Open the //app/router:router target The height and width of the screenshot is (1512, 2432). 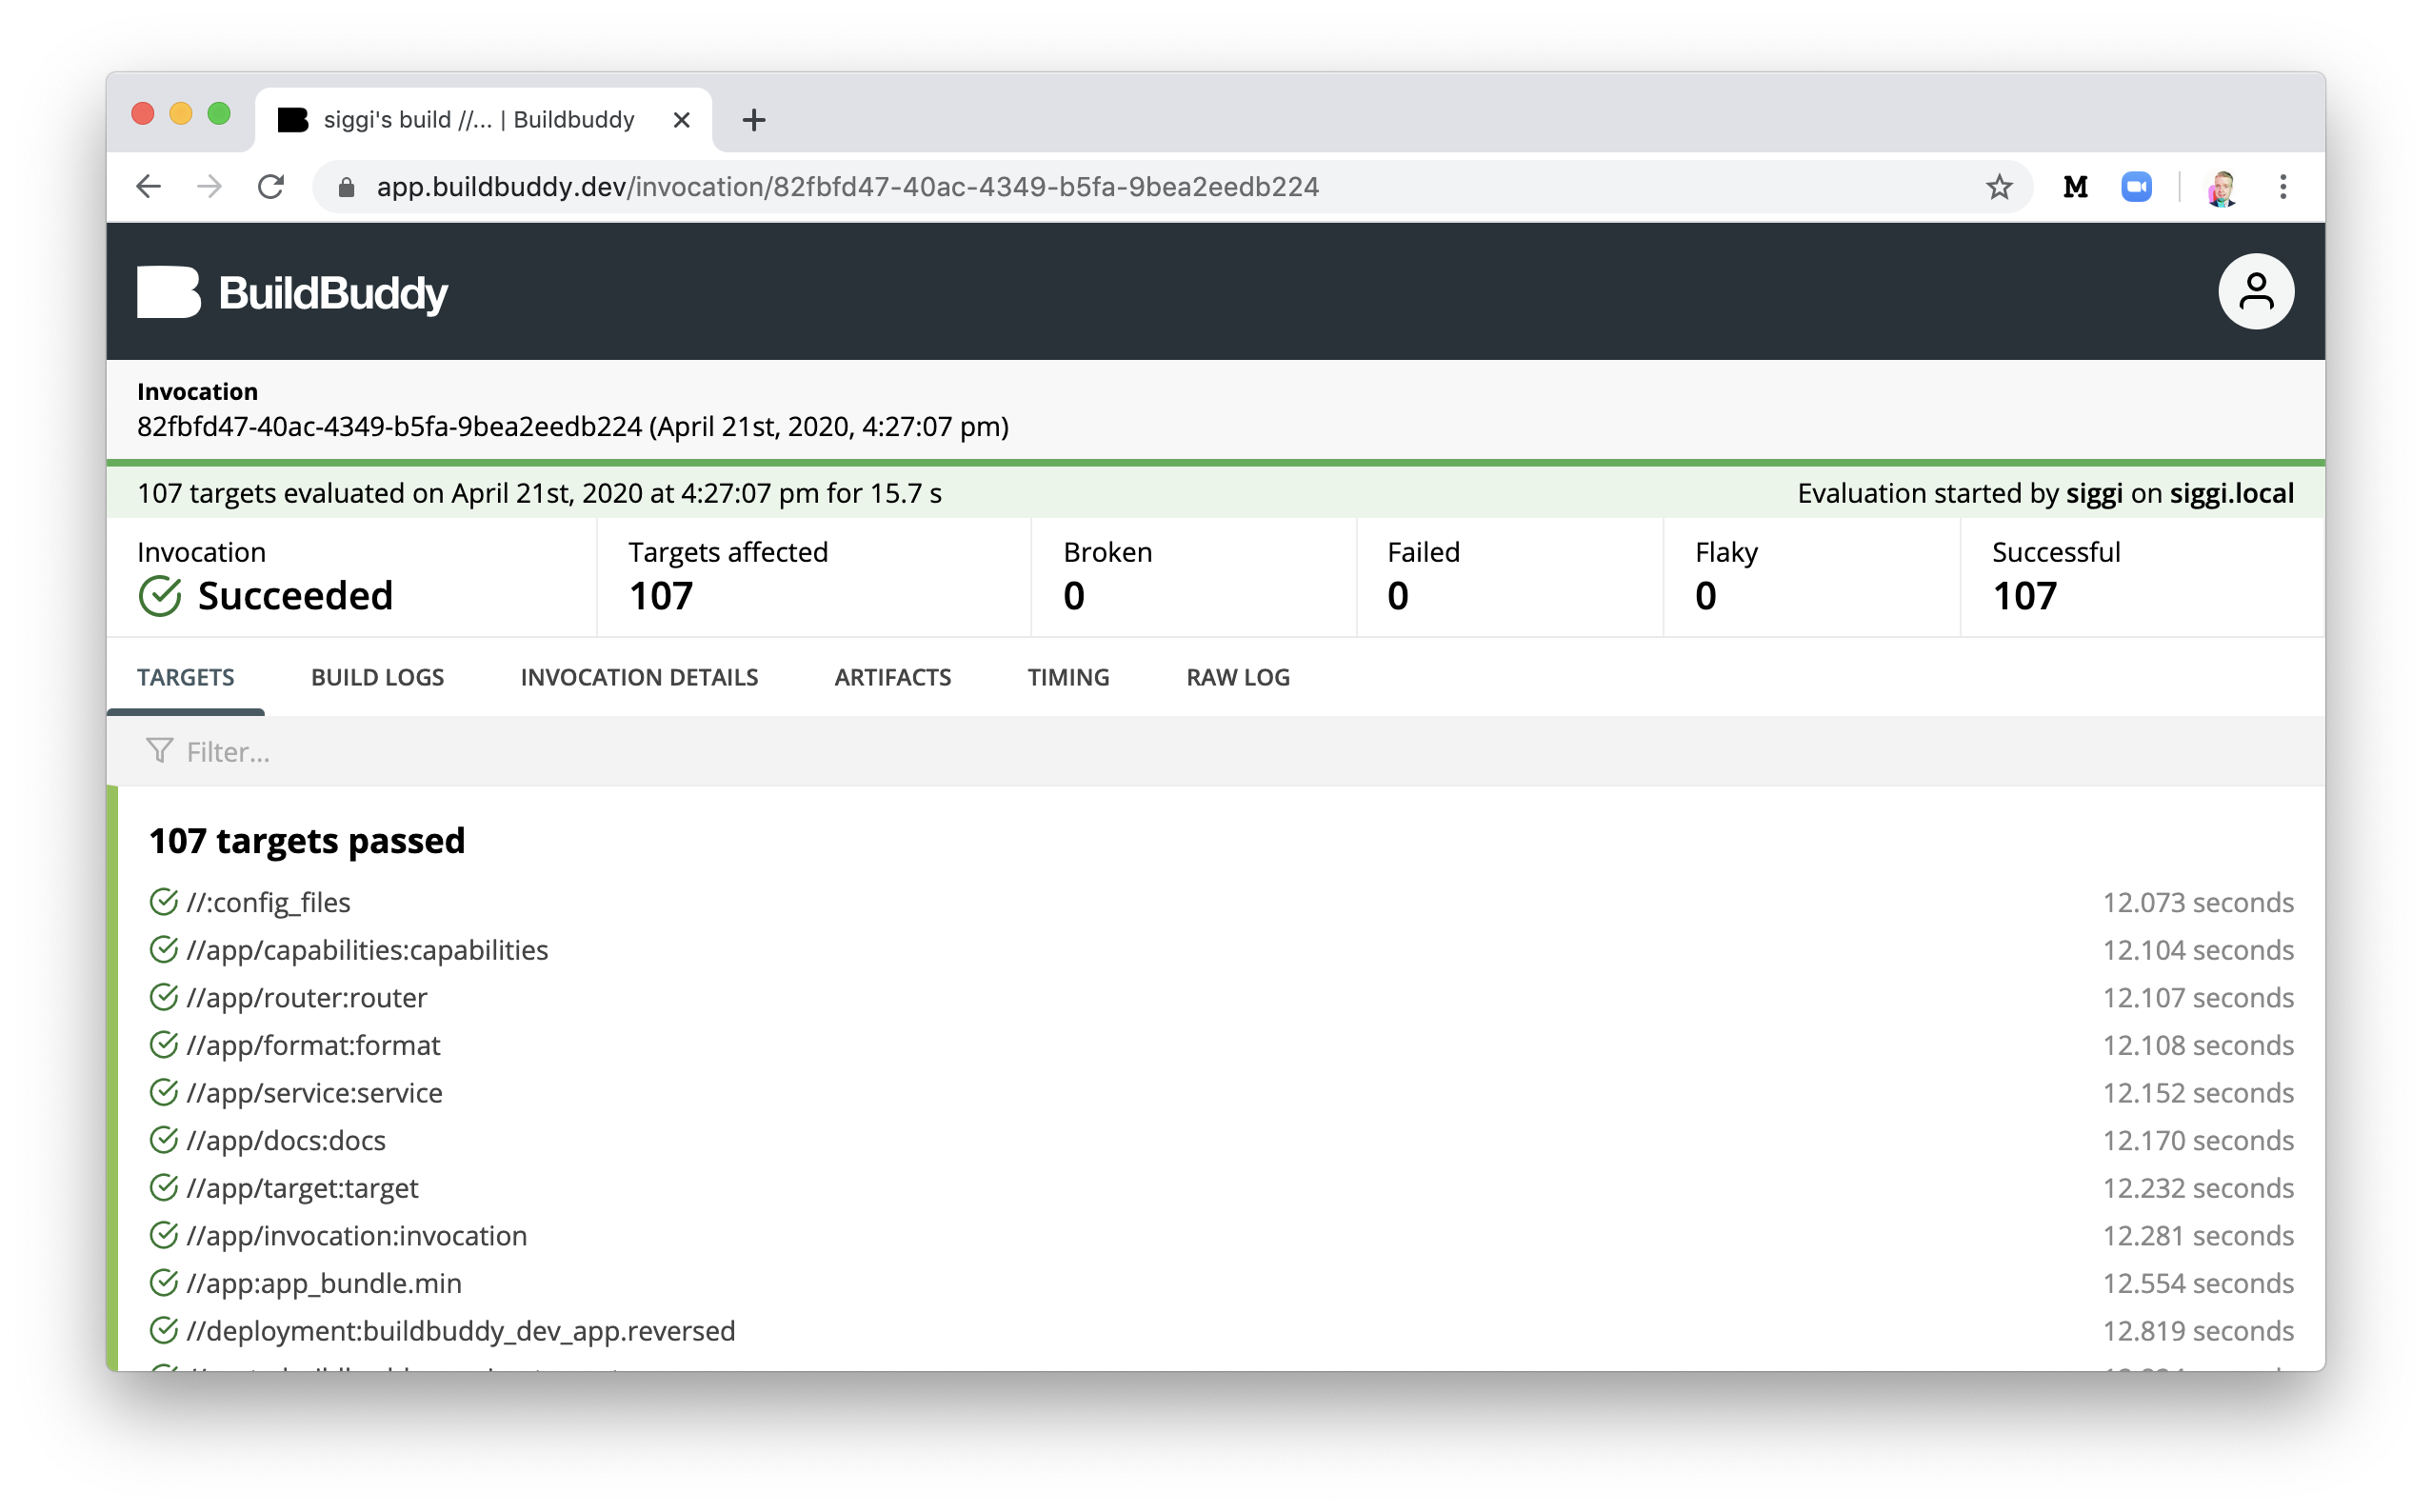(x=306, y=998)
